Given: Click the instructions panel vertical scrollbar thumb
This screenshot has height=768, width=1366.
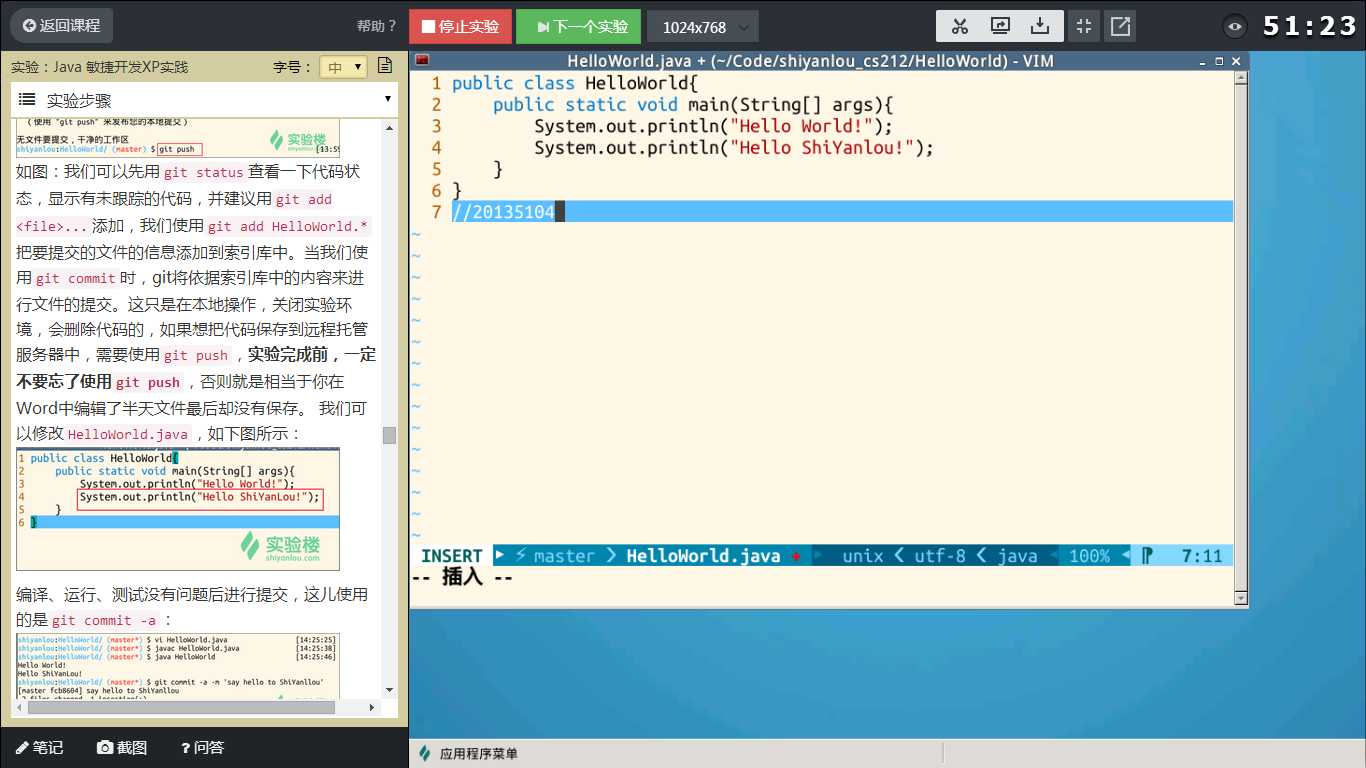Looking at the screenshot, I should click(389, 435).
